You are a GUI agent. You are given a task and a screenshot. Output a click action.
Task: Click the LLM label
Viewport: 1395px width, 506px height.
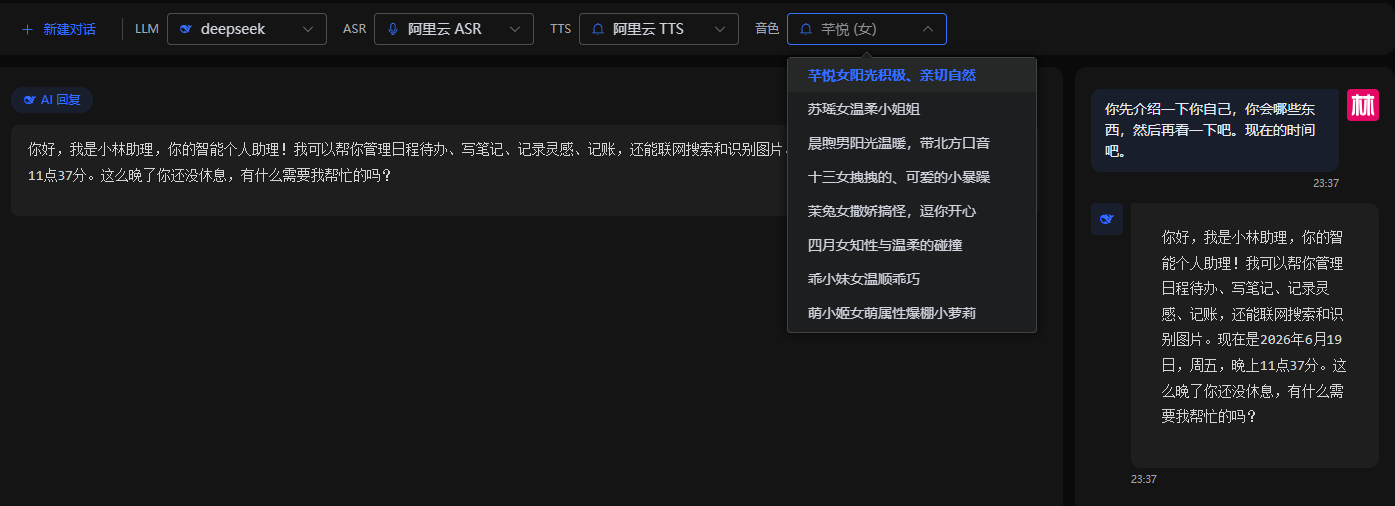point(147,29)
